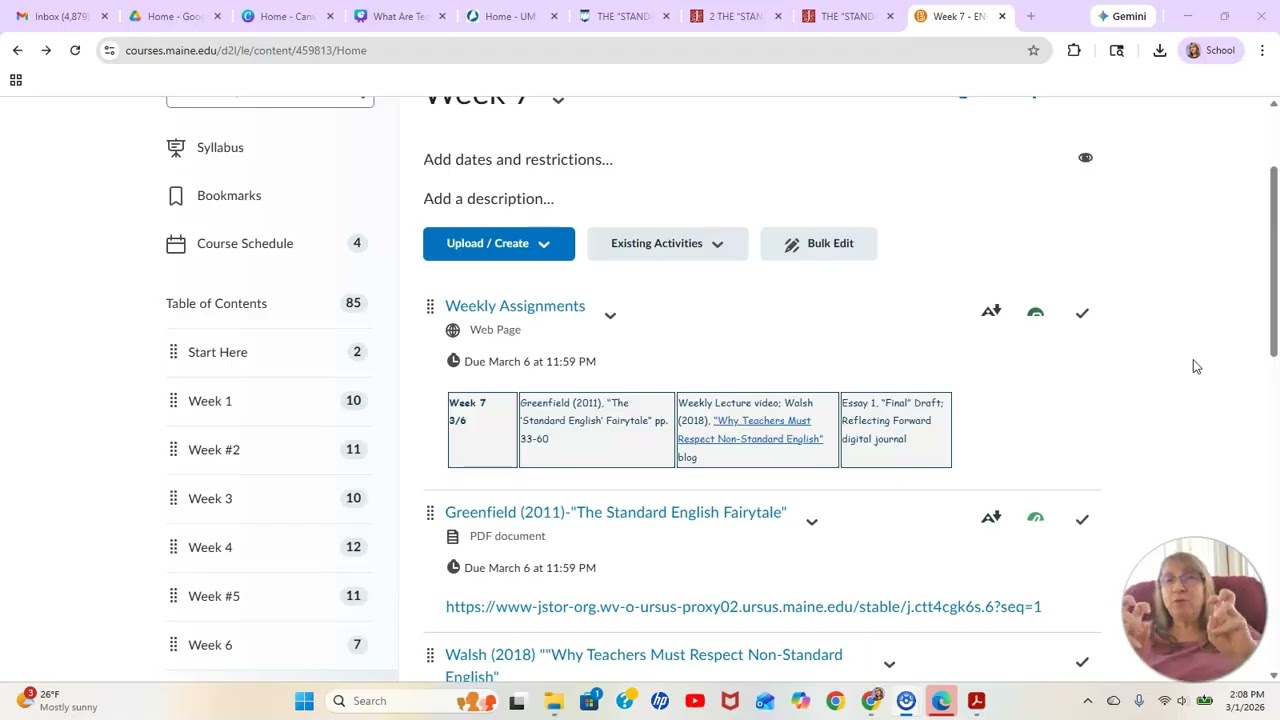Open the Syllabus link in the sidebar
The width and height of the screenshot is (1280, 720).
(x=220, y=147)
